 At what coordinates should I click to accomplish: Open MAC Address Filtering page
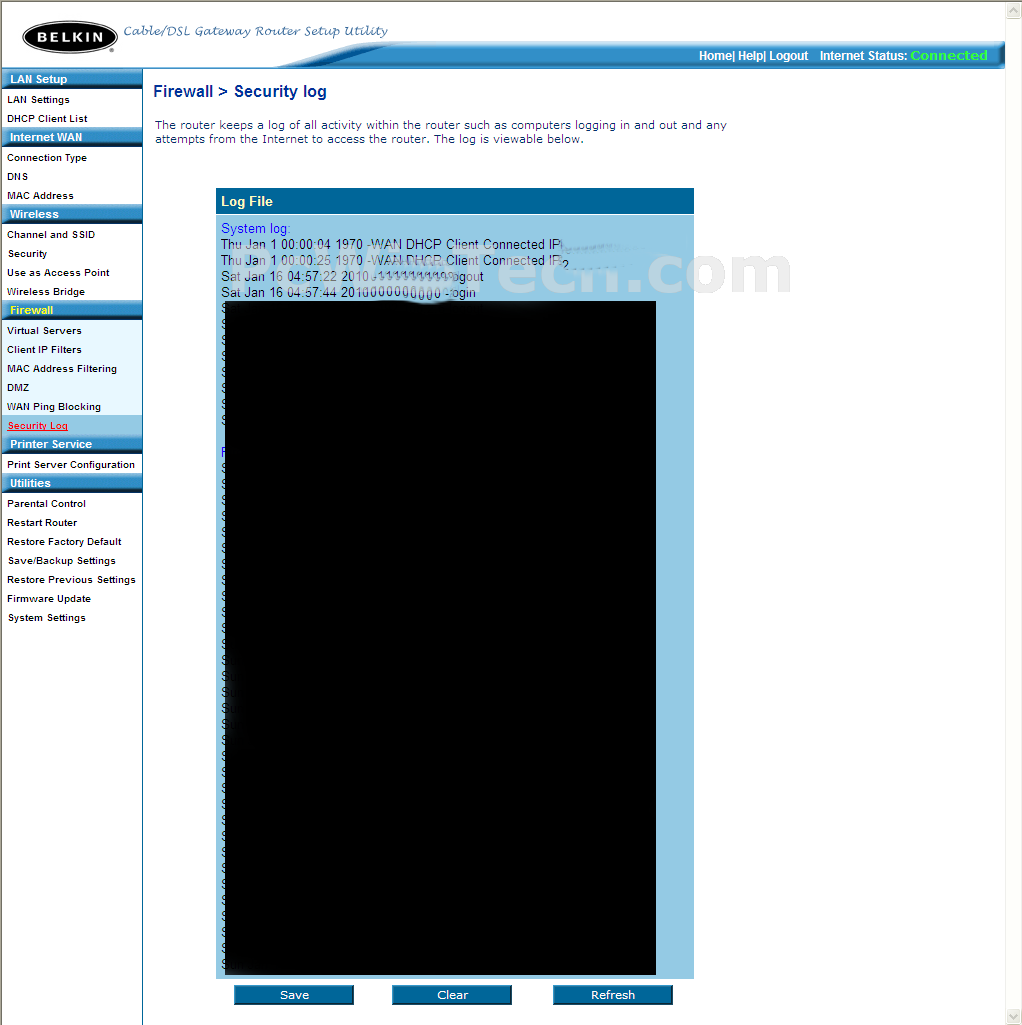(62, 369)
